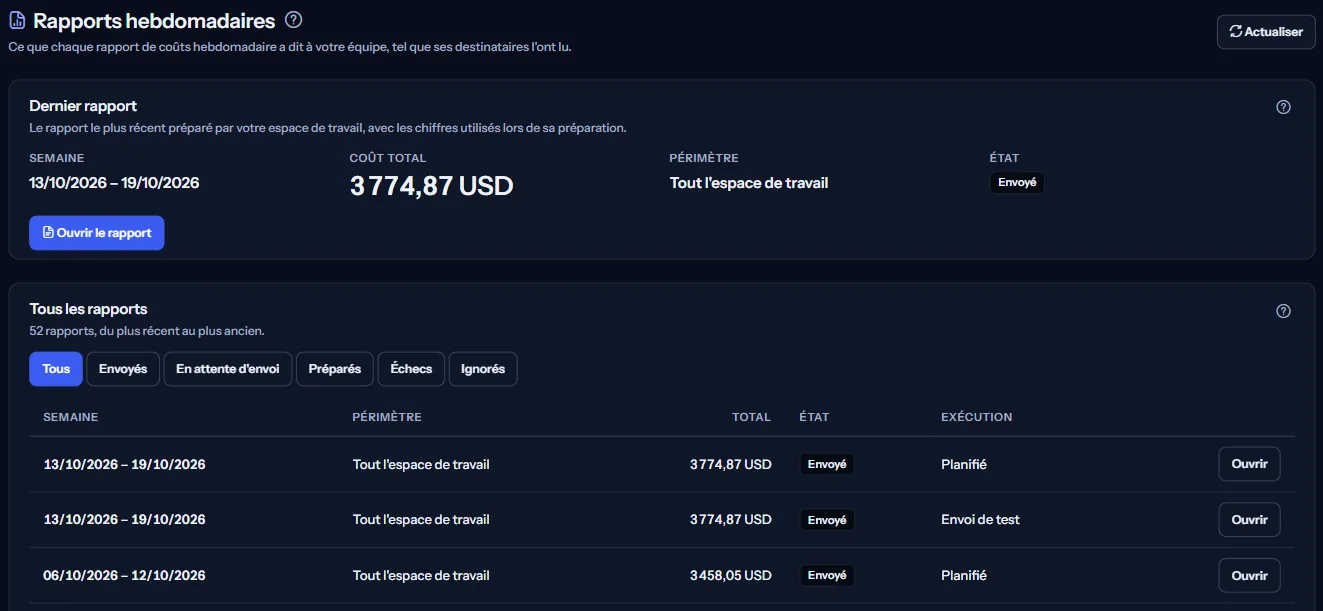Click the Total column header
The height and width of the screenshot is (611, 1323).
click(x=751, y=417)
